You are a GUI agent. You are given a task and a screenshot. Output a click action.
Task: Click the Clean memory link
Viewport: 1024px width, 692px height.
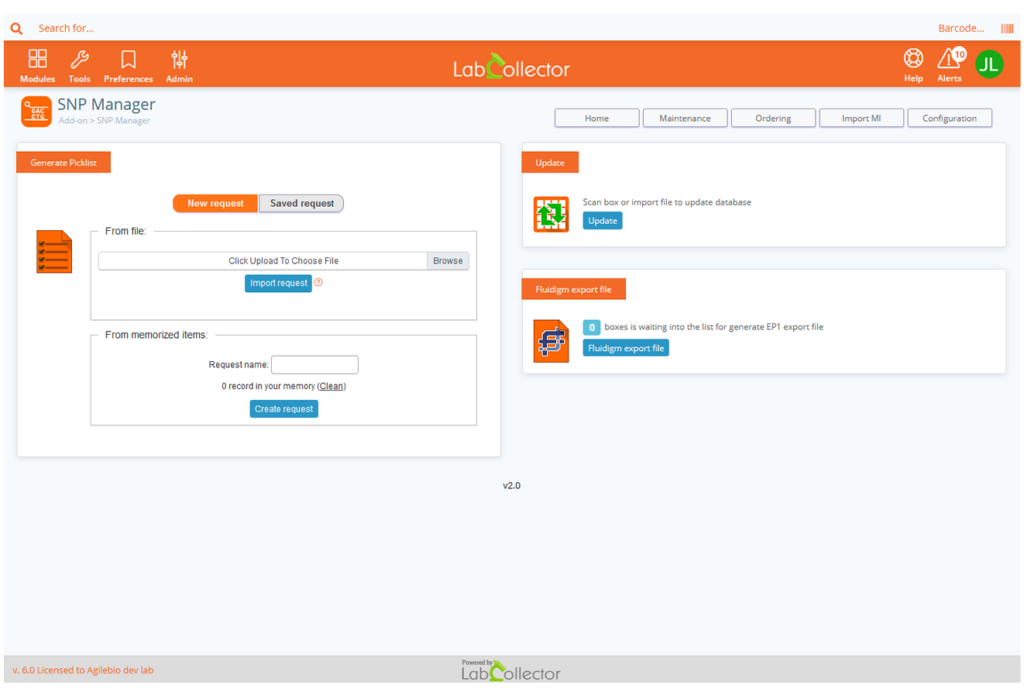pos(331,386)
